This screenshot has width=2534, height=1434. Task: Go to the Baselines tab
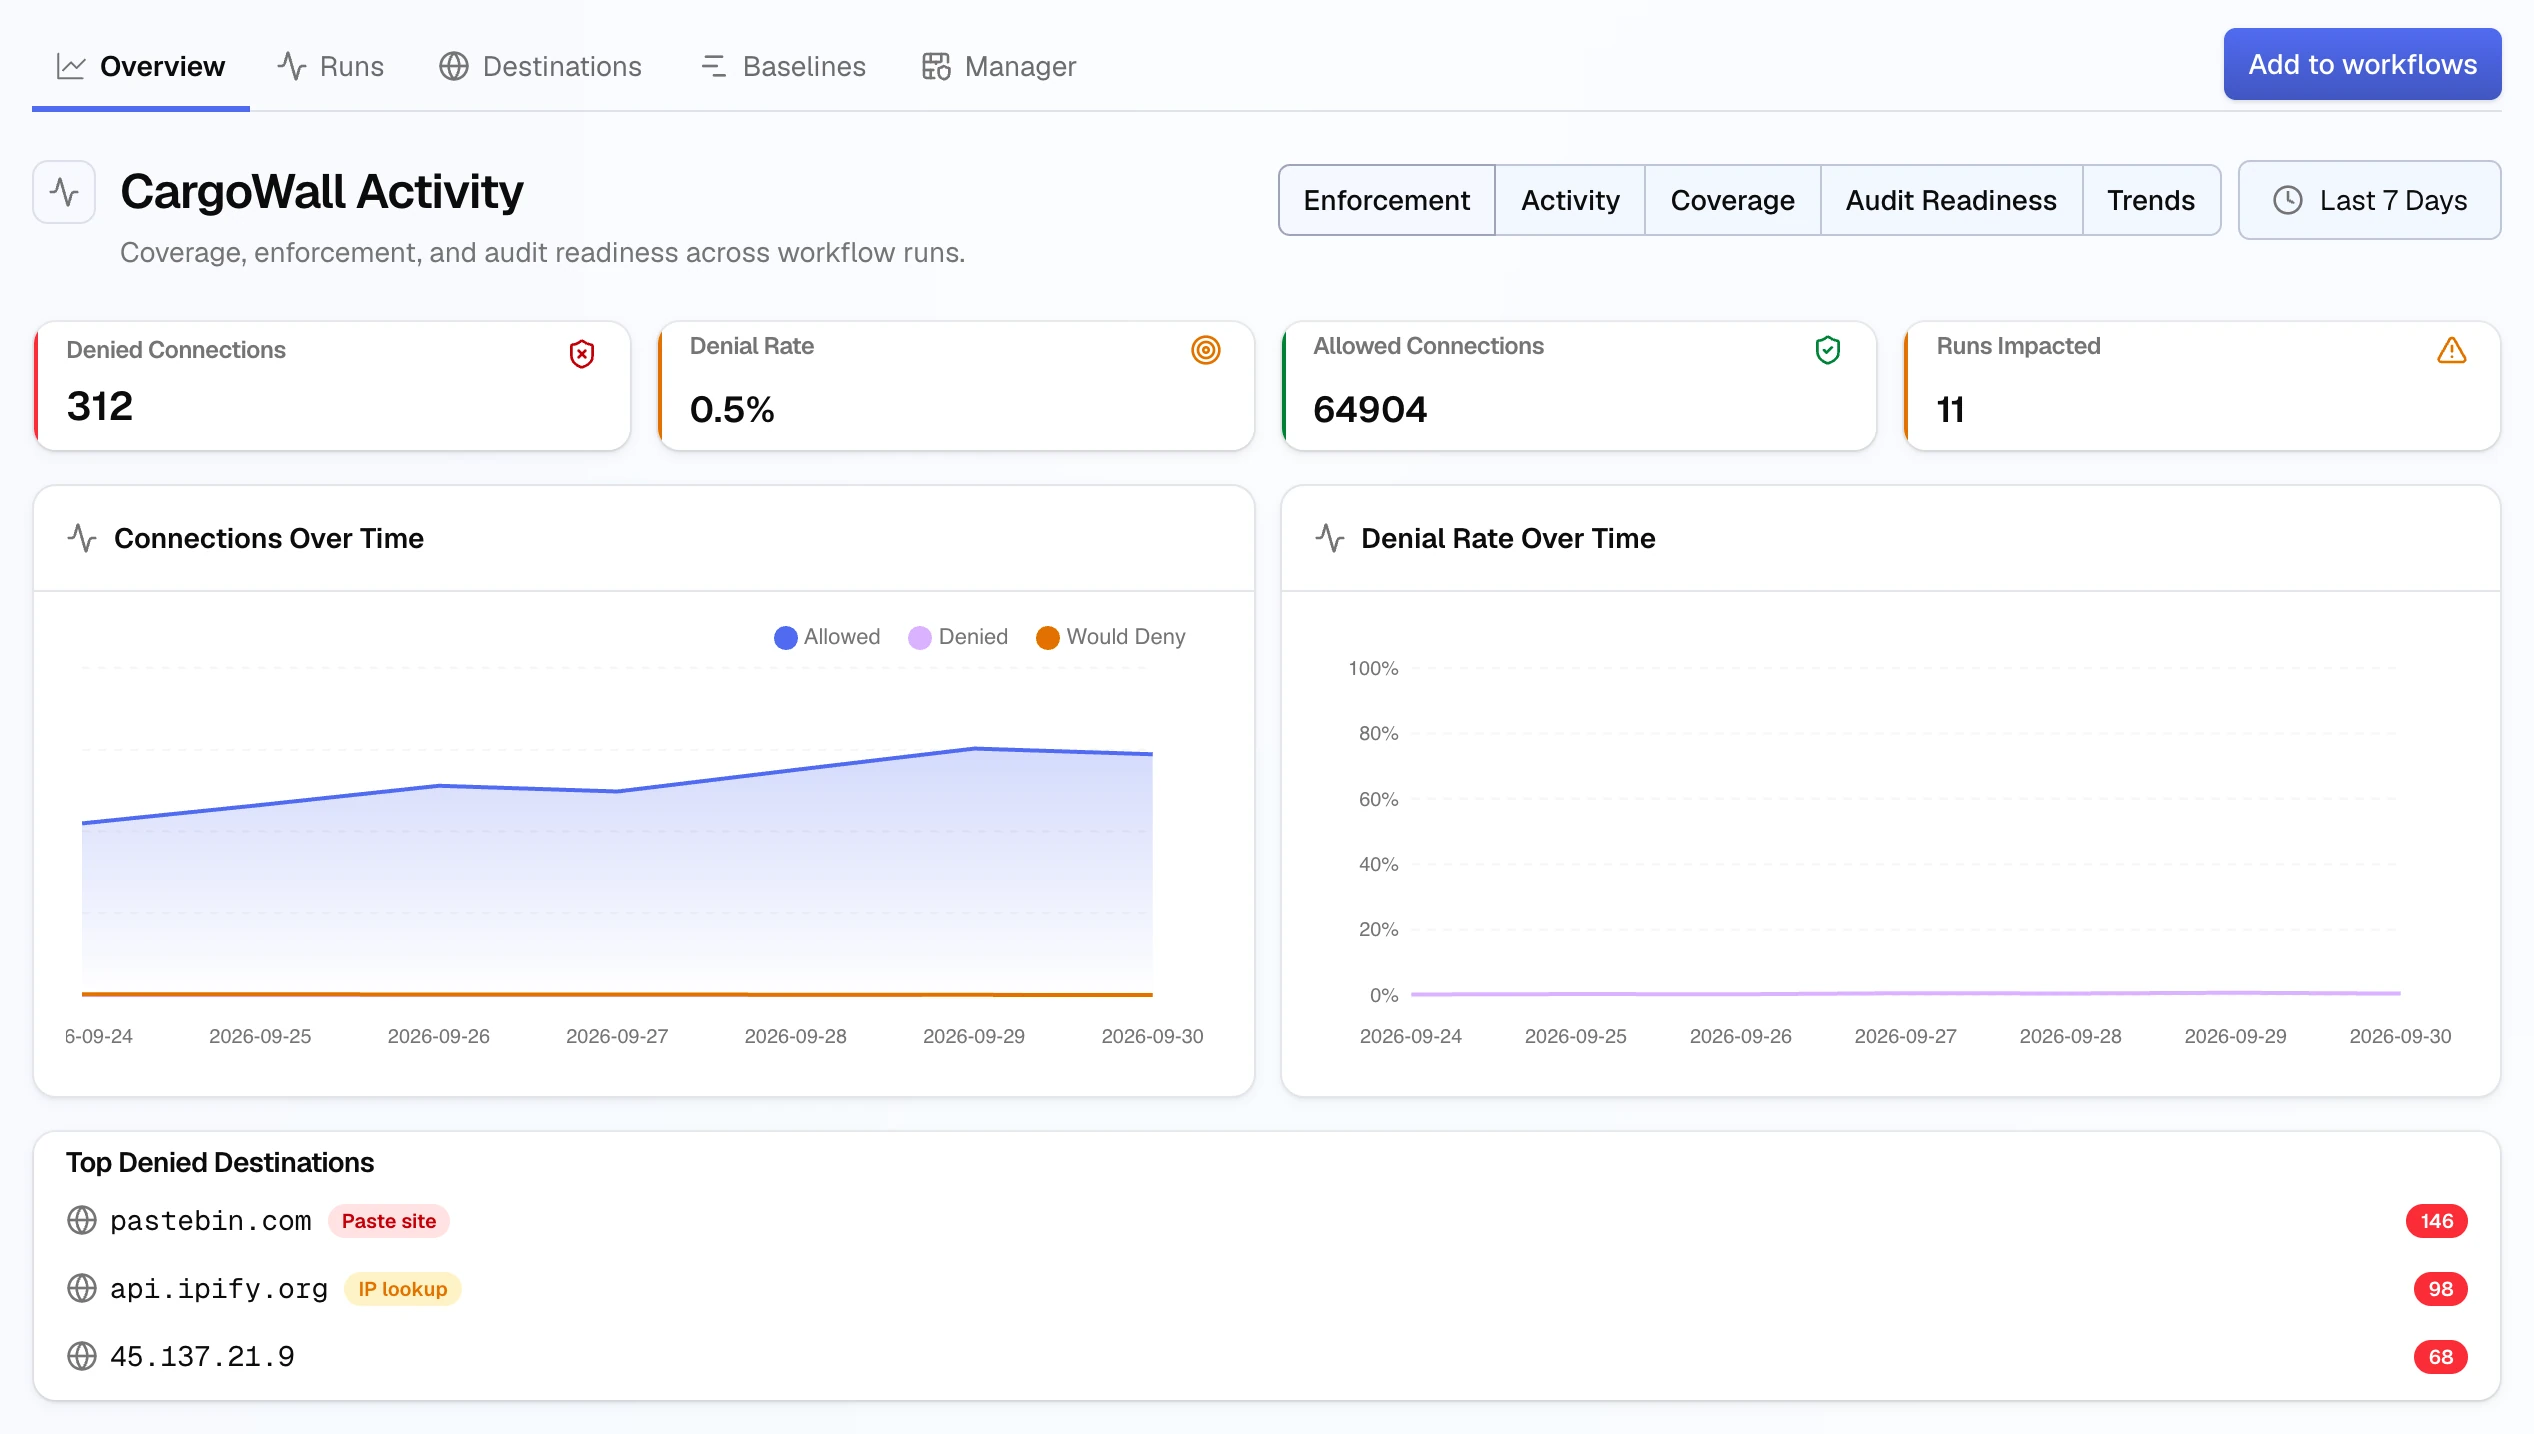[784, 66]
